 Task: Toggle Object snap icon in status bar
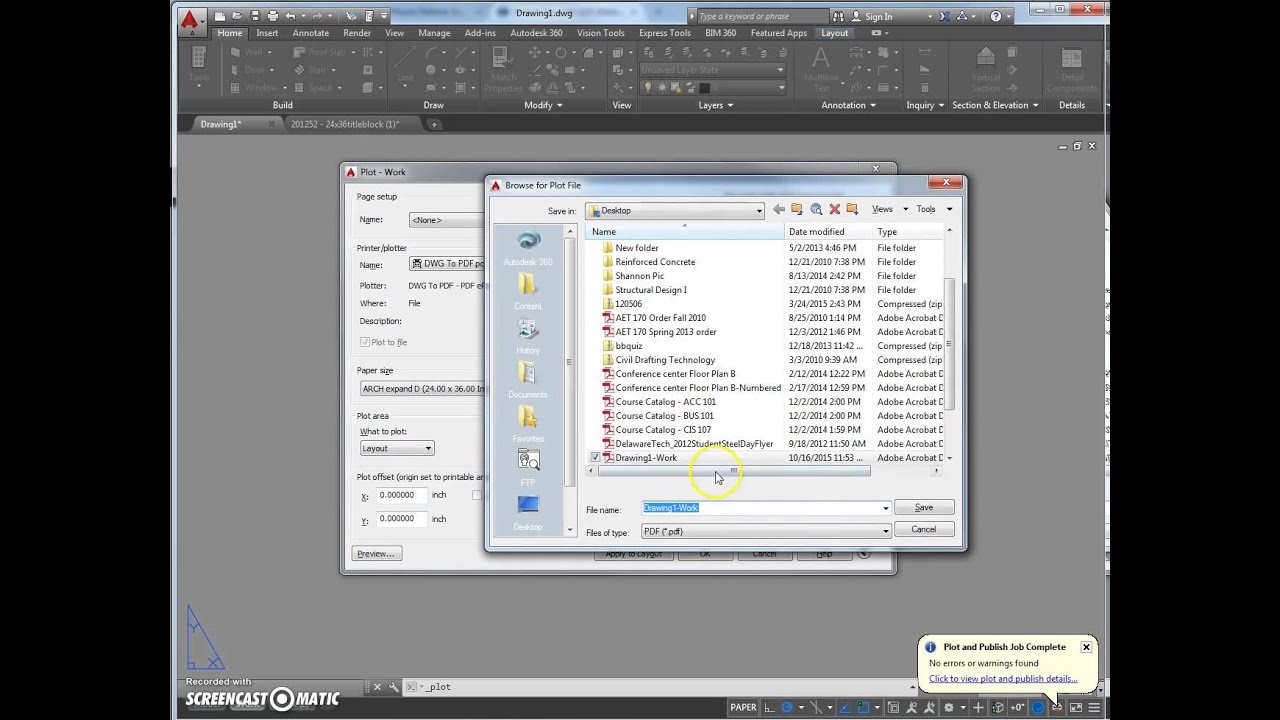[x=863, y=707]
